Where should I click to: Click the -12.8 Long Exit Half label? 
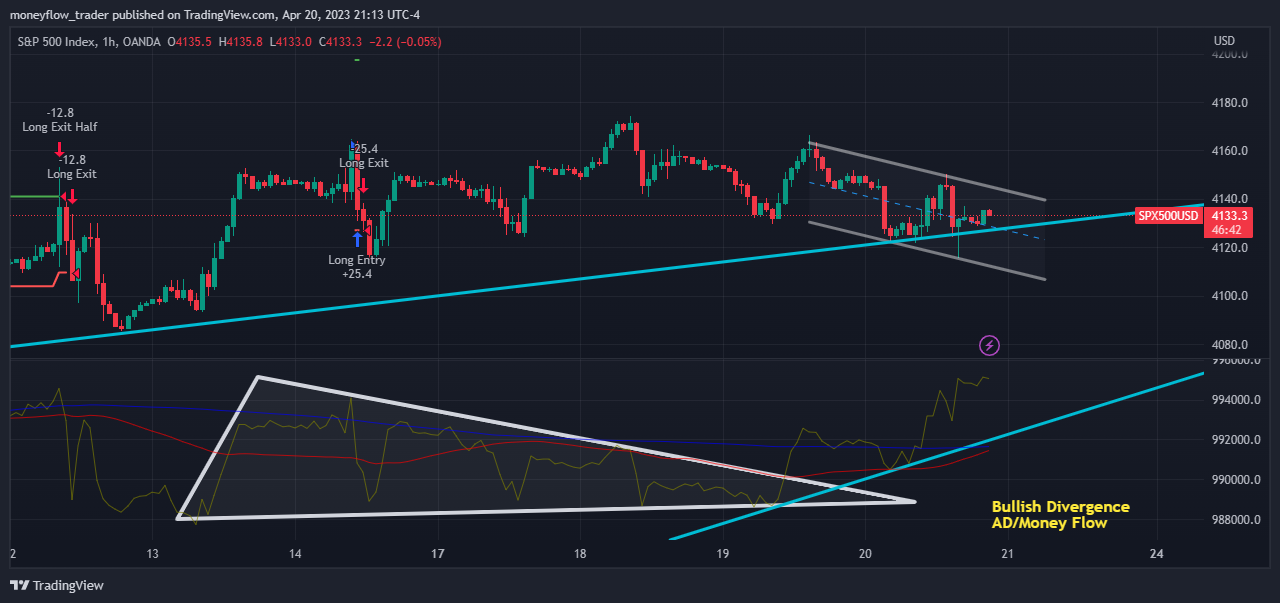(x=59, y=120)
